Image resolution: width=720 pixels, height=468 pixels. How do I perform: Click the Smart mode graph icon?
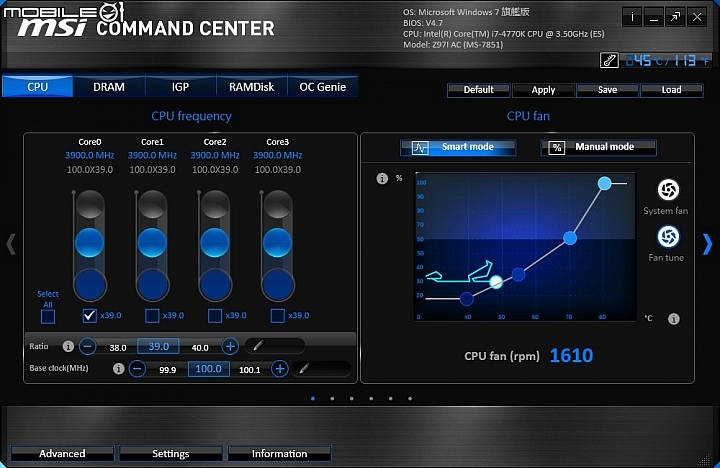coord(420,148)
